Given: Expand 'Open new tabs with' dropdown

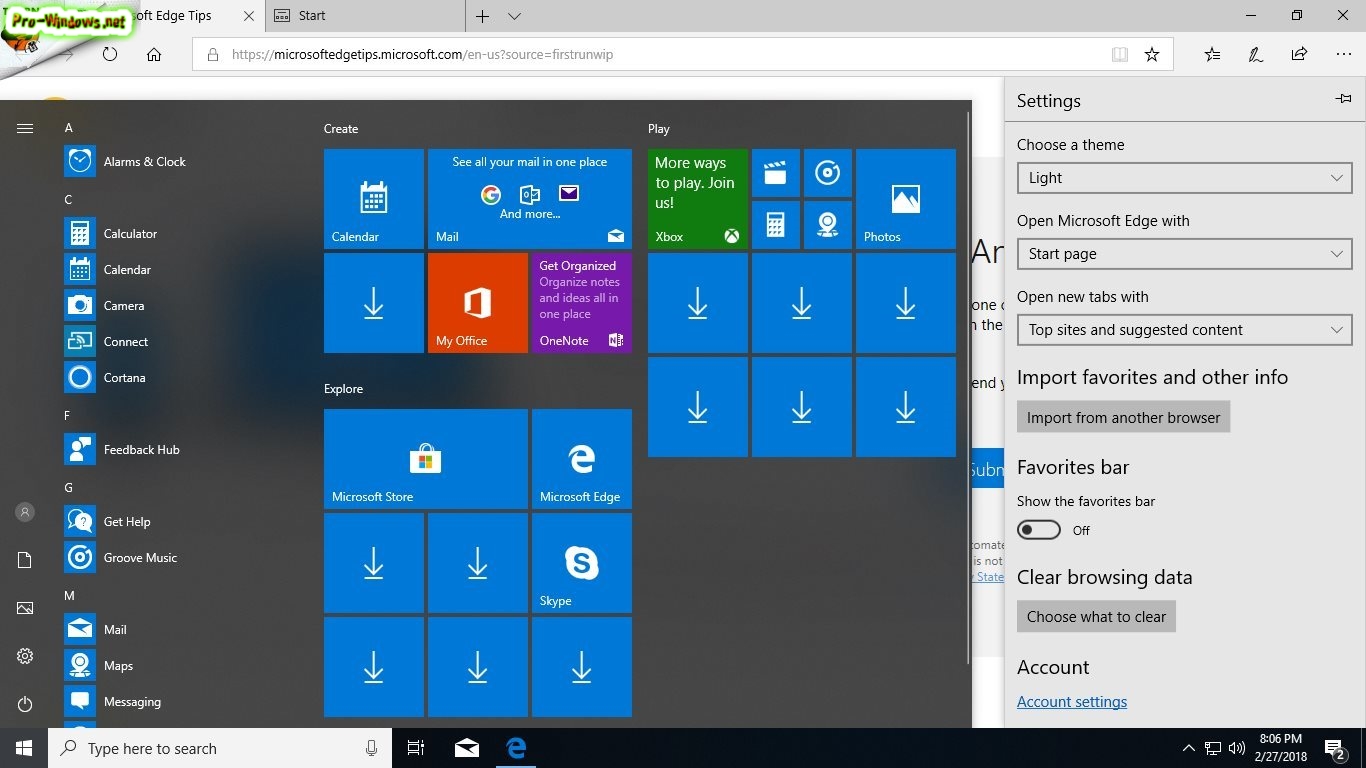Looking at the screenshot, I should (x=1184, y=330).
